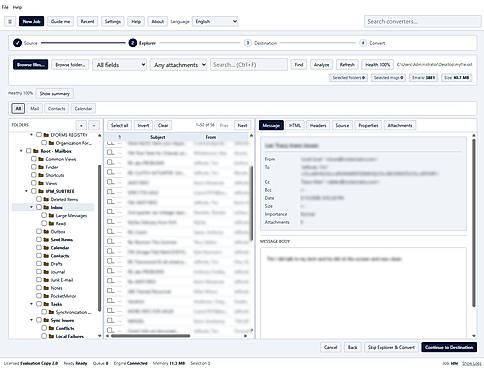
Task: Click the Read folder icon
Action: [51, 224]
